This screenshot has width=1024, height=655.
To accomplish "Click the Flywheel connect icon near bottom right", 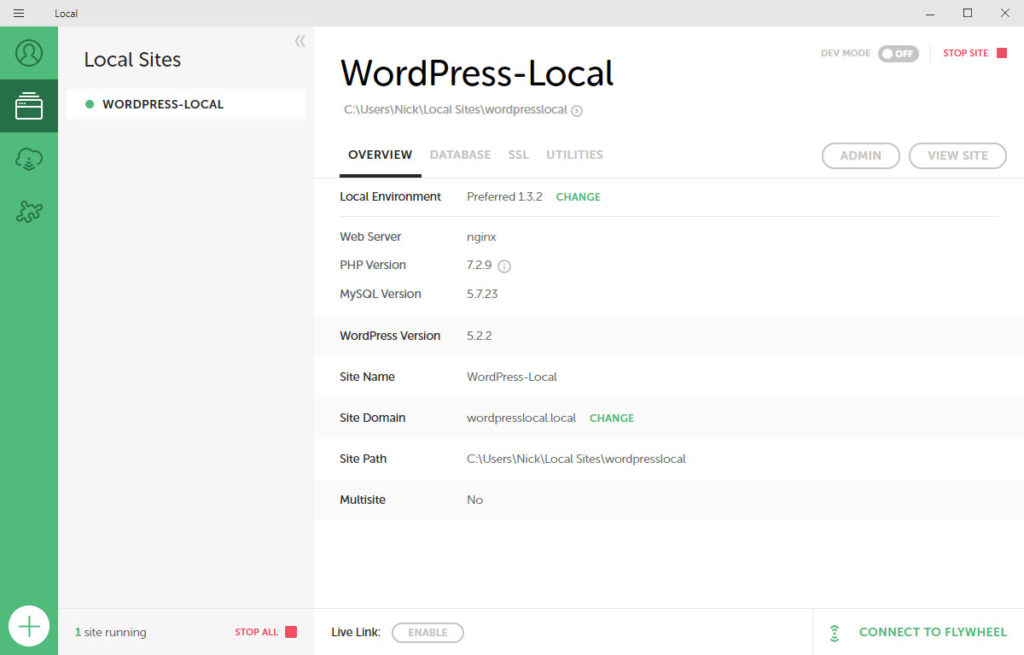I will [x=834, y=632].
